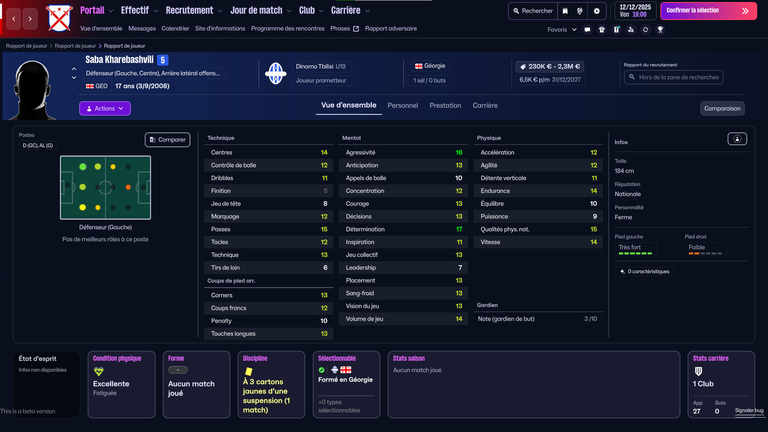Click the first Rapport de joueur breadcrumb
Screen dimensions: 768x432
(26, 46)
